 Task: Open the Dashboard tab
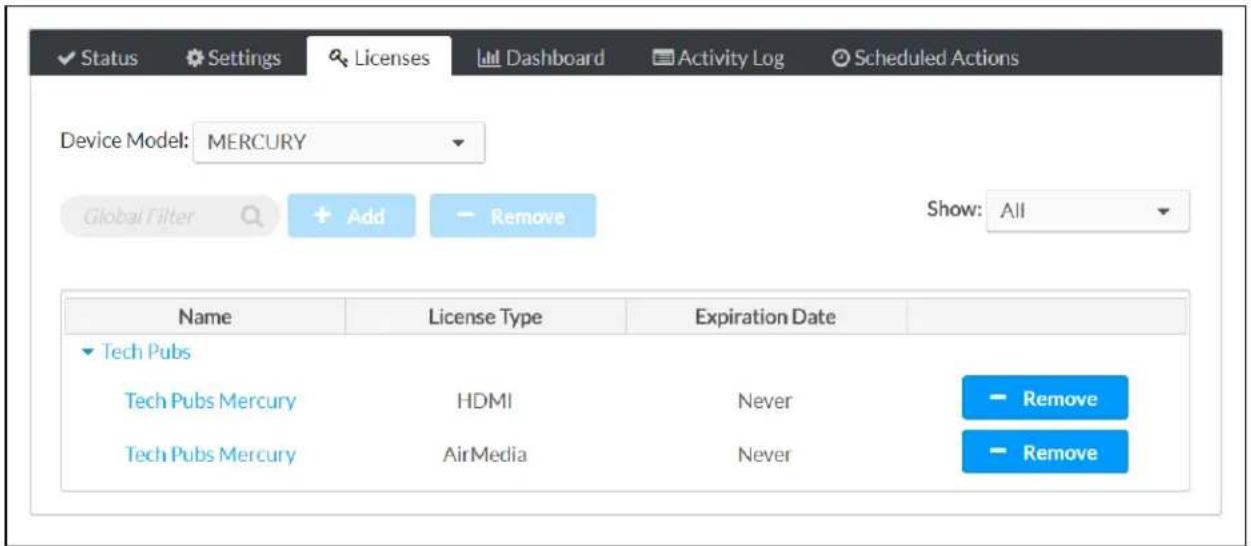tap(540, 58)
